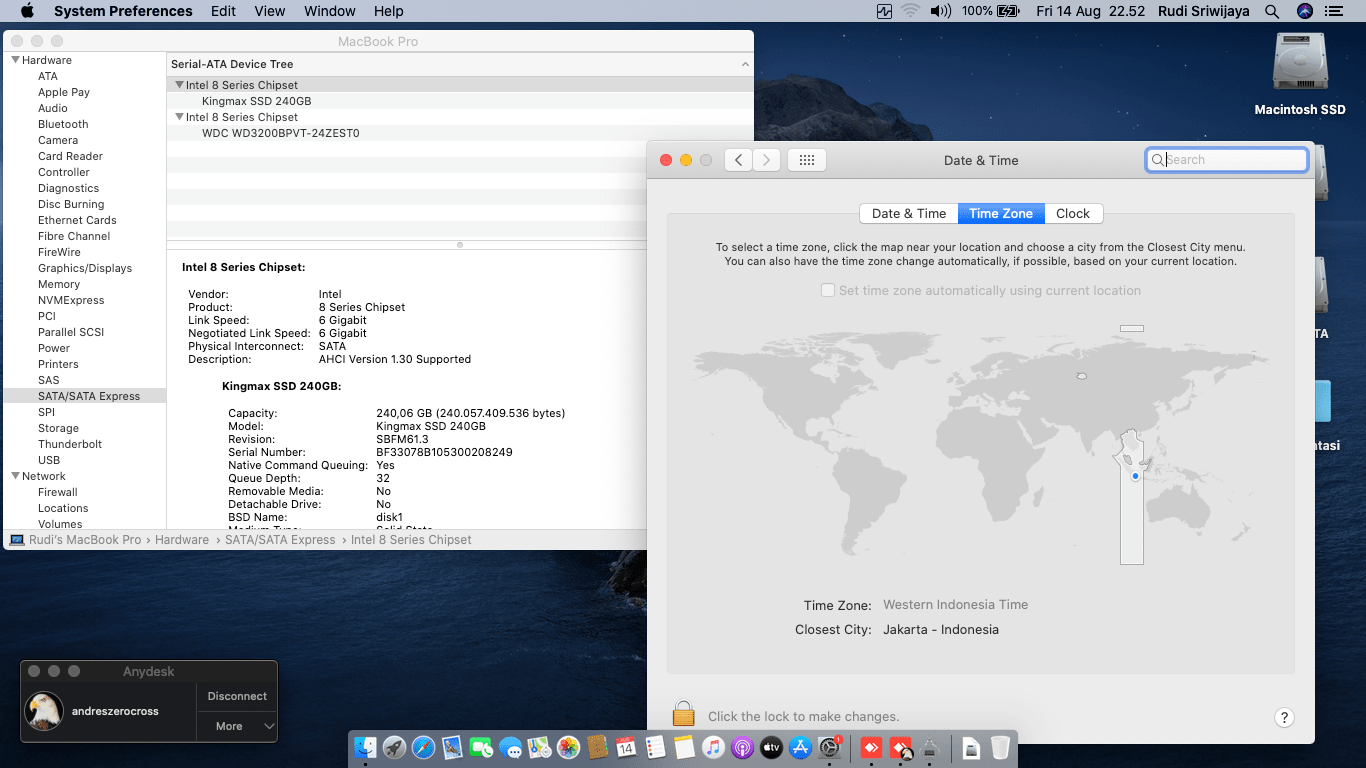Image resolution: width=1366 pixels, height=768 pixels.
Task: Click the Wi-Fi status icon
Action: 910,11
